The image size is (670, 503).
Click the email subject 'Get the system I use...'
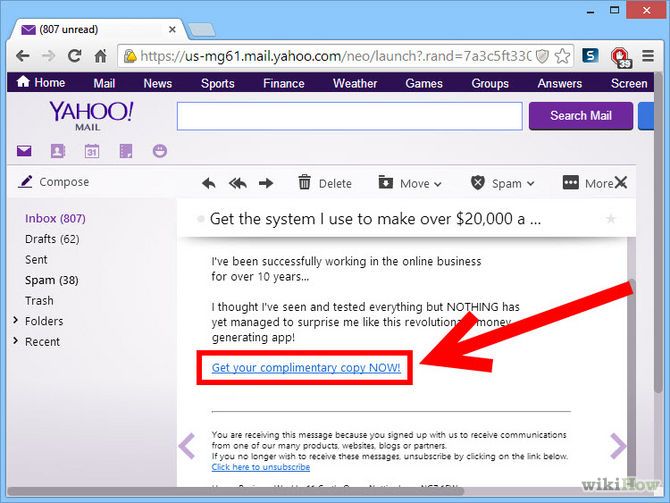[x=375, y=219]
